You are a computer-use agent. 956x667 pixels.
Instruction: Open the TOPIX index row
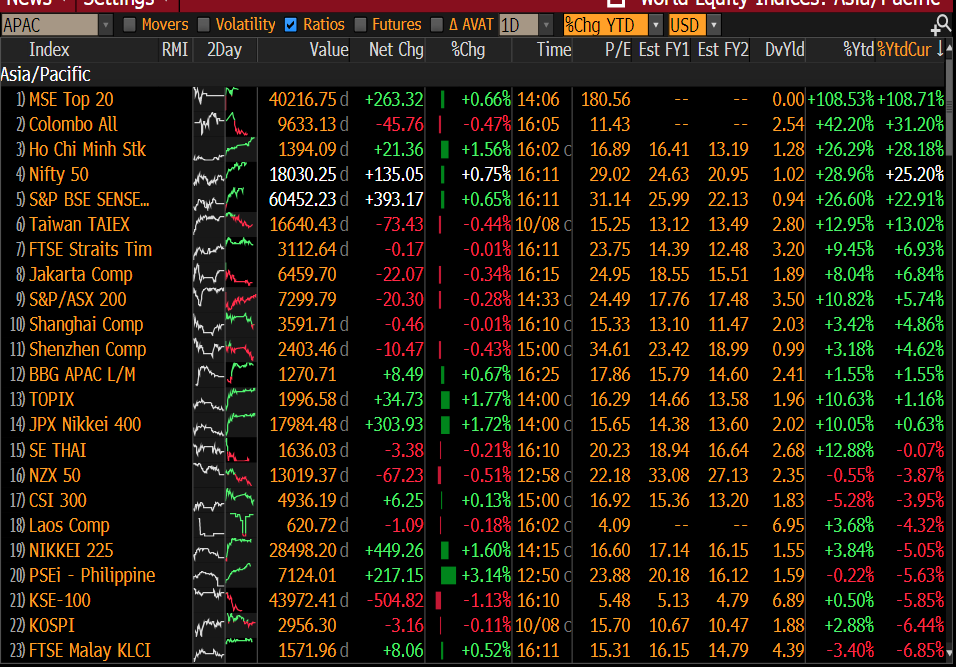pyautogui.click(x=51, y=399)
